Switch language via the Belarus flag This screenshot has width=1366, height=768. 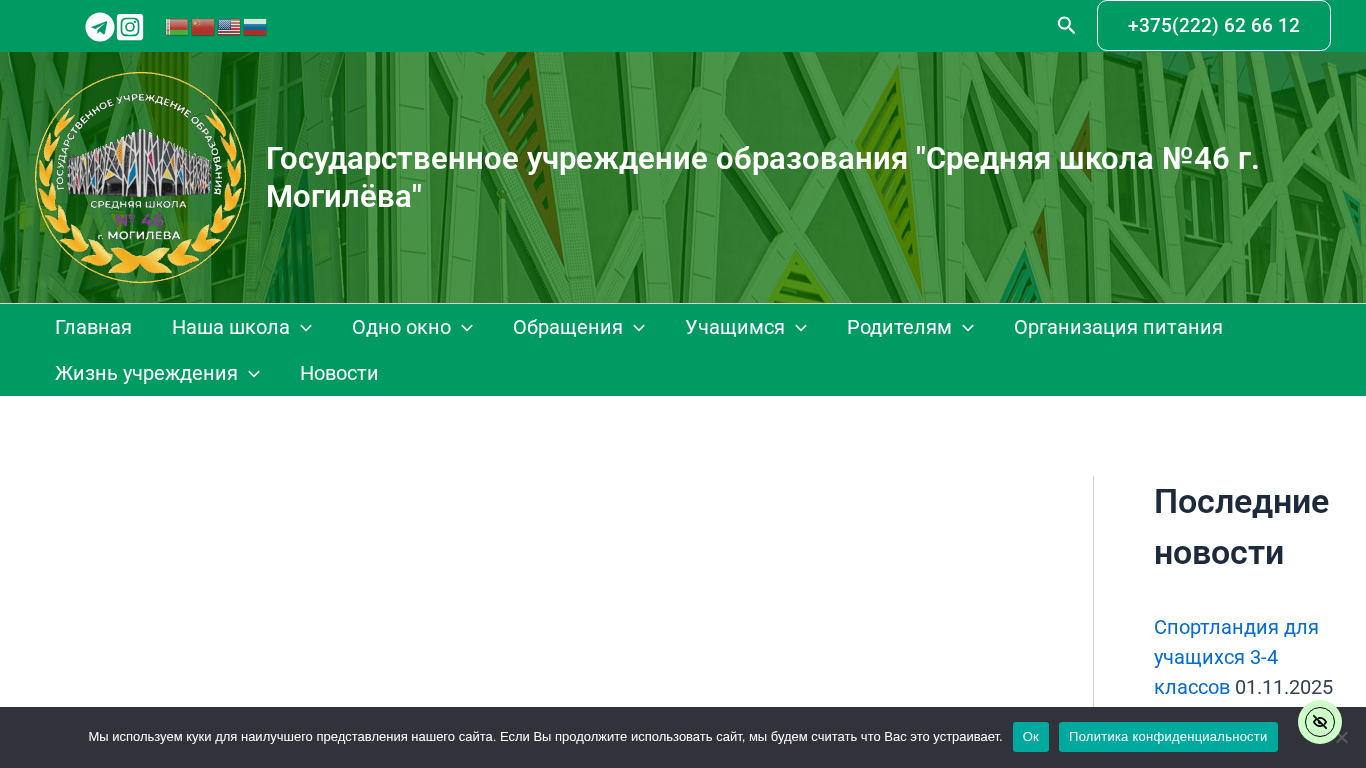177,27
